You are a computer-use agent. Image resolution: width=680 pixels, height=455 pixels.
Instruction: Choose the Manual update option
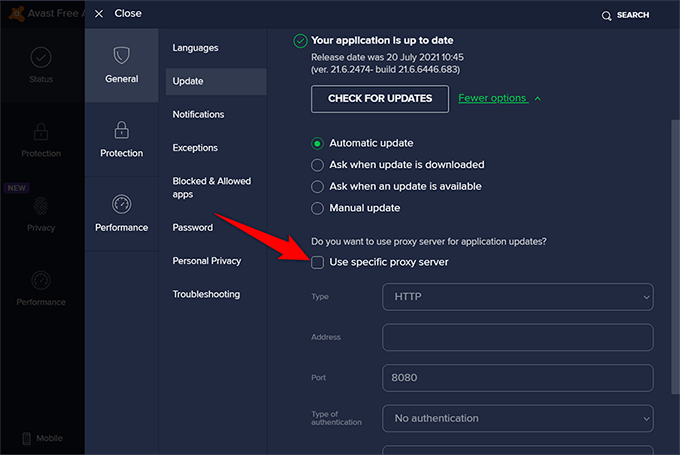coord(318,208)
